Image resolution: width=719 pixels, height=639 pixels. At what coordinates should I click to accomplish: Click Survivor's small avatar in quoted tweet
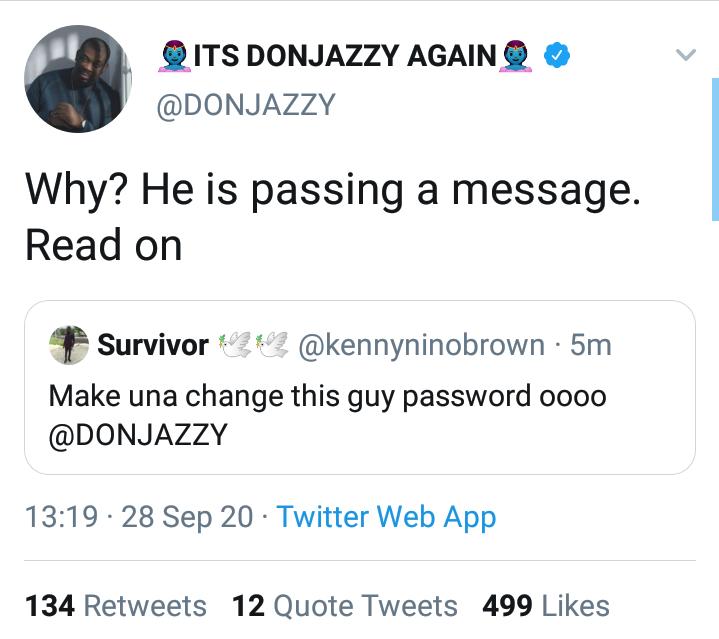68,345
